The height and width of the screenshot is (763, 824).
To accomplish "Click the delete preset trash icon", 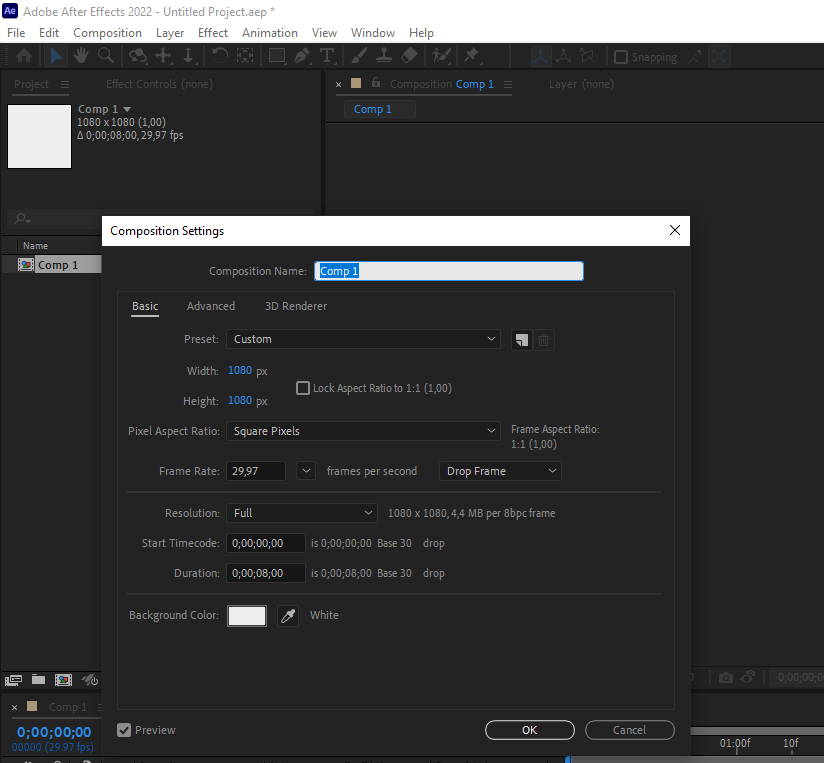I will (544, 340).
